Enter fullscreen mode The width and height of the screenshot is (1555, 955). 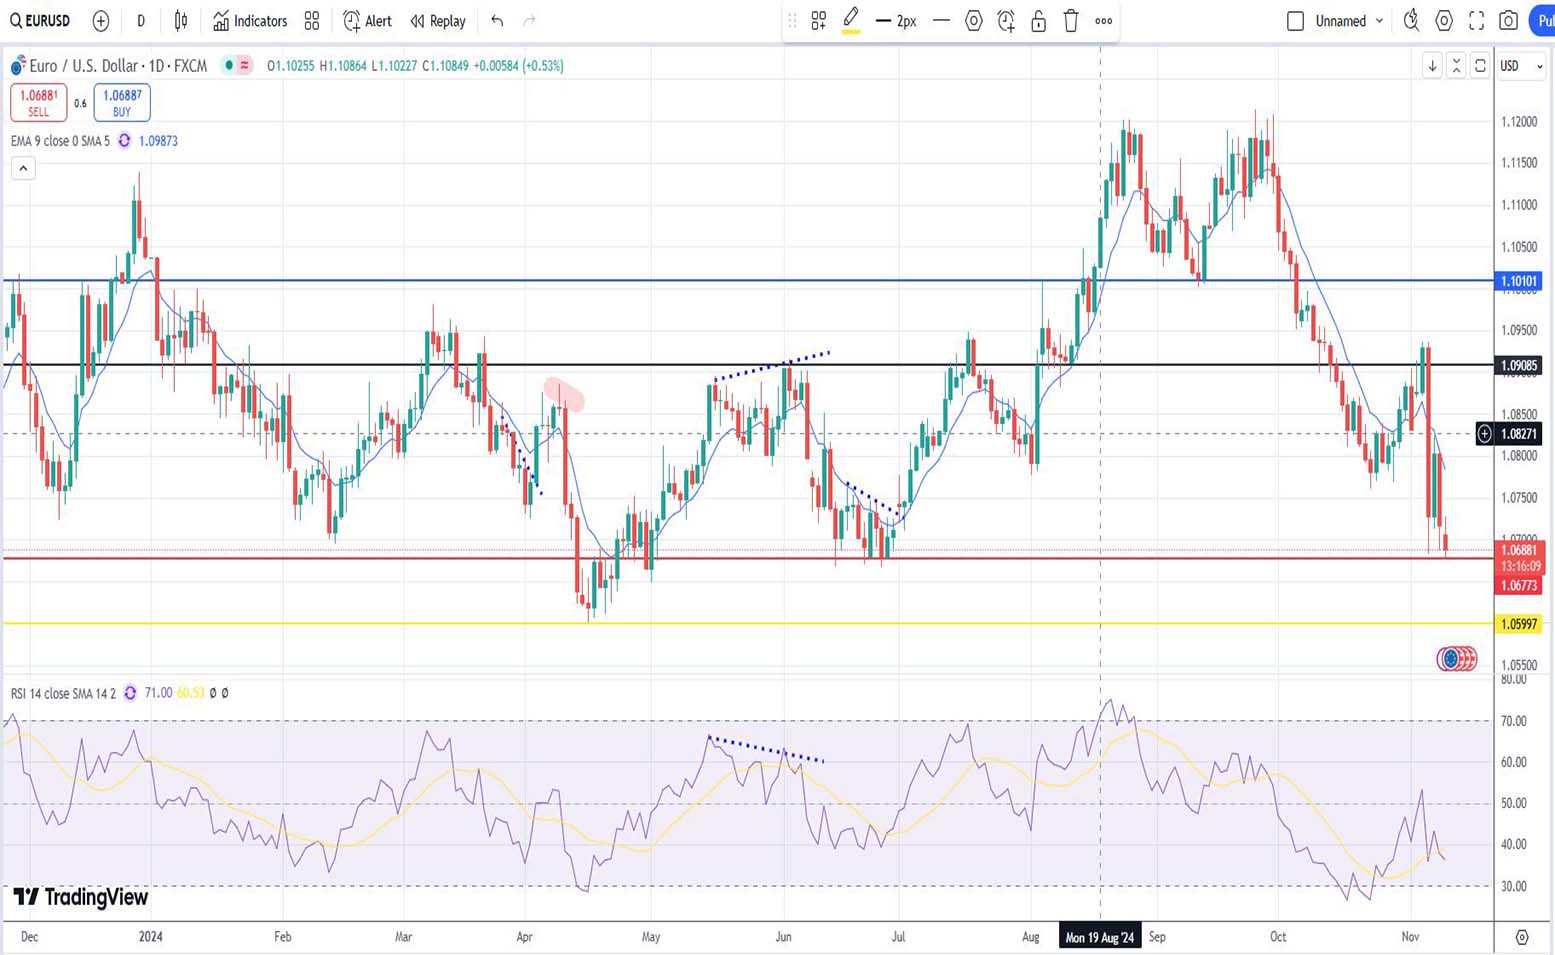pyautogui.click(x=1476, y=21)
